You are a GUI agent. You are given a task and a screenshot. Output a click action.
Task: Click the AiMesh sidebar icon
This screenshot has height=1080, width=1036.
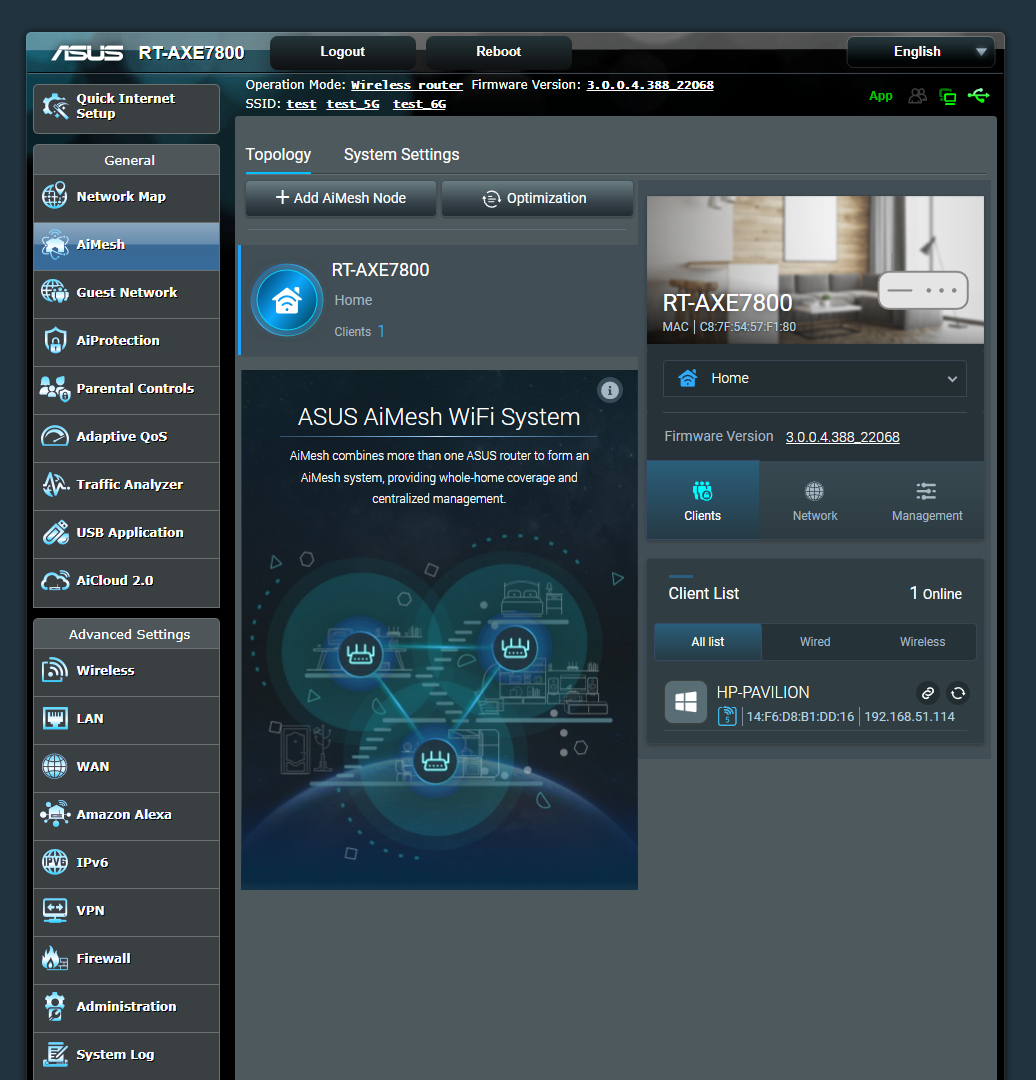tap(54, 244)
